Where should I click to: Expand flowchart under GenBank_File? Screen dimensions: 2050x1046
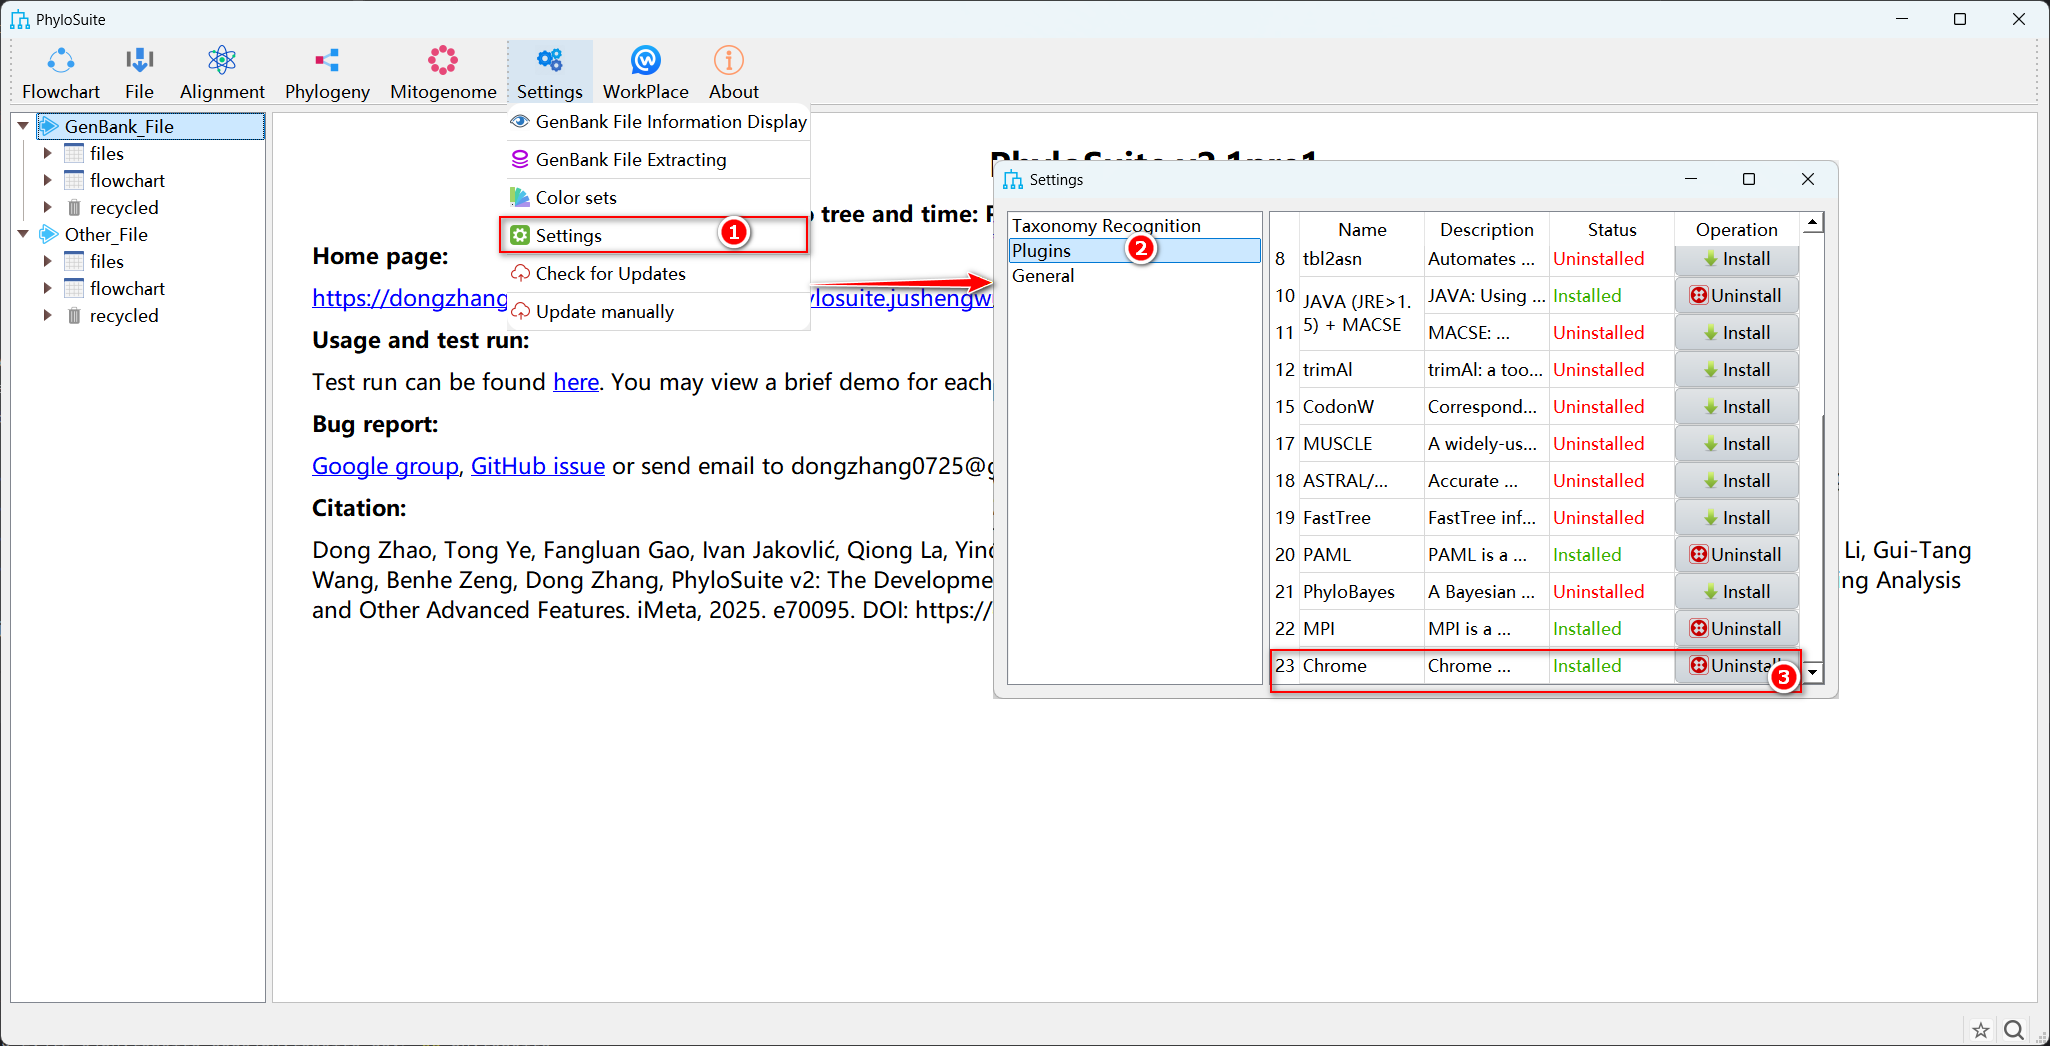(47, 180)
